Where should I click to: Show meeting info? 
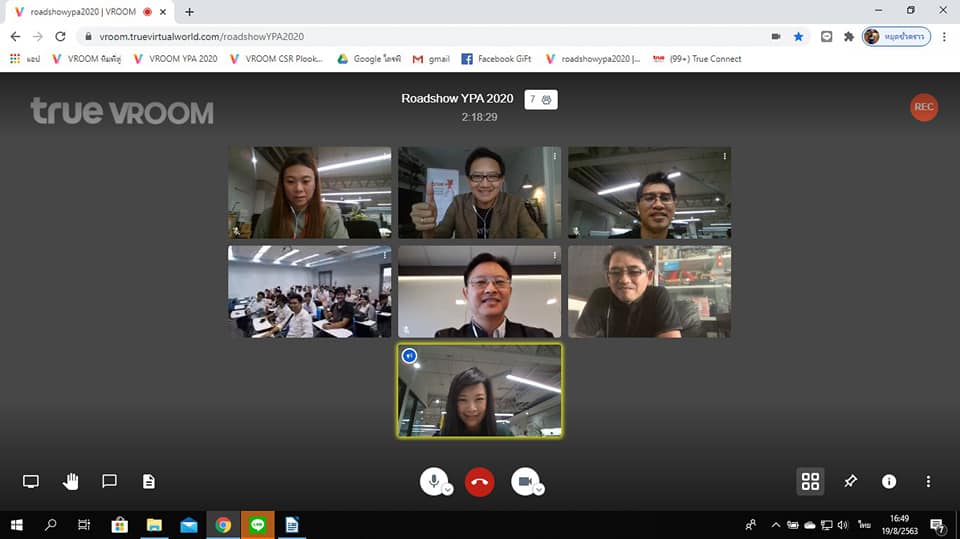point(889,482)
